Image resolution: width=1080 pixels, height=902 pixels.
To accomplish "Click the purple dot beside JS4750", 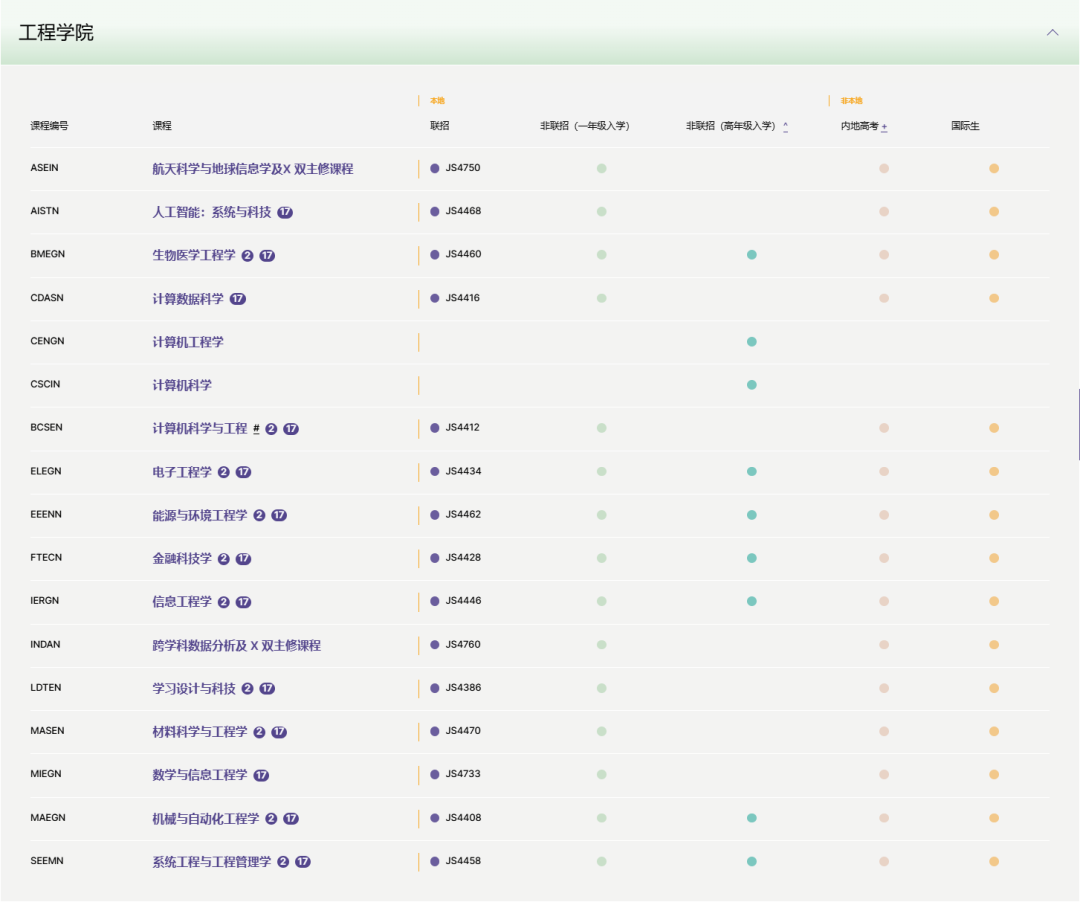I will tap(435, 168).
